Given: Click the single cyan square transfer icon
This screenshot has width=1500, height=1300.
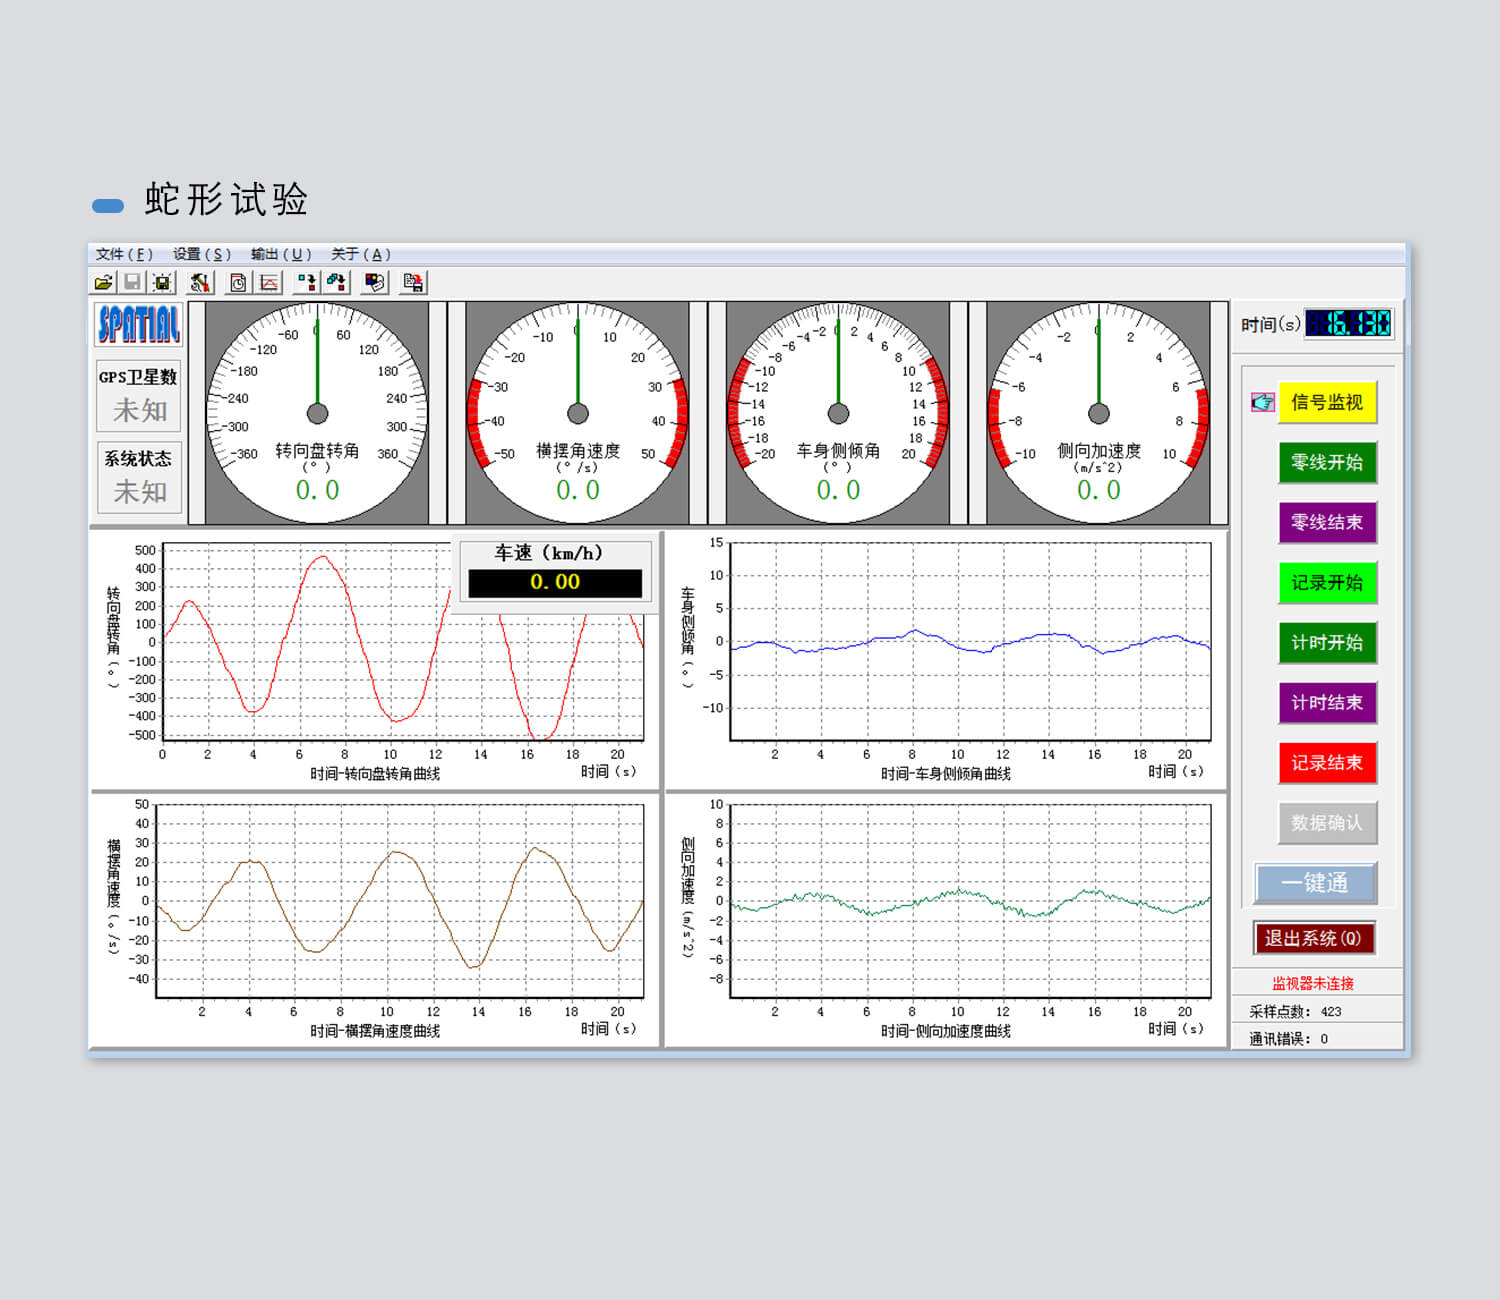Looking at the screenshot, I should [306, 283].
